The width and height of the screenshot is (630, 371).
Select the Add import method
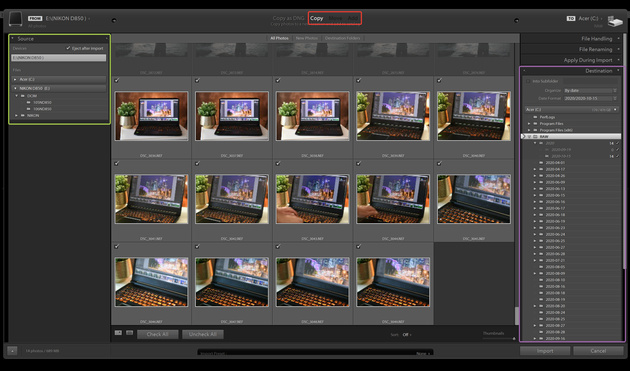(x=352, y=18)
